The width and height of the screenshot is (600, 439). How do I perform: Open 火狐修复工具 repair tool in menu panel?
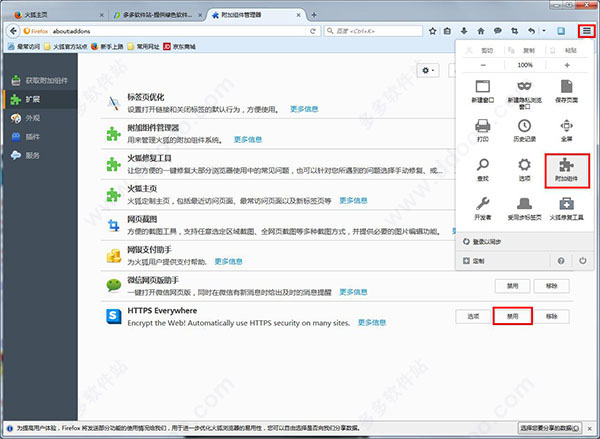click(x=566, y=209)
